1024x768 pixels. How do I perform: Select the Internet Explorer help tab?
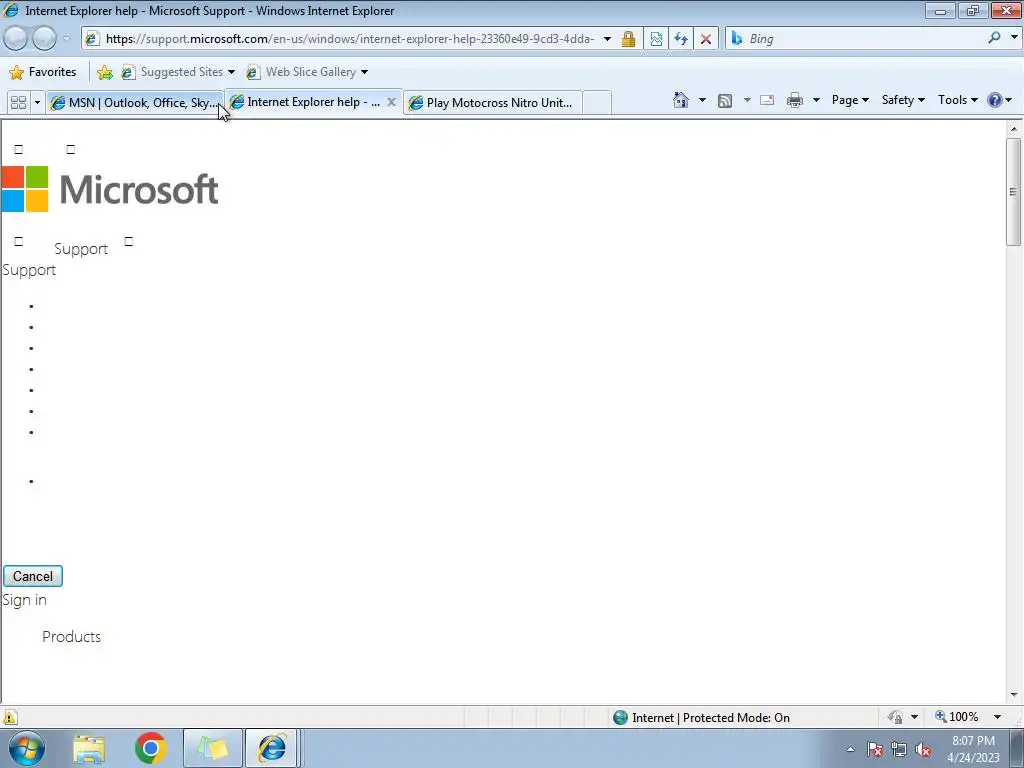tap(305, 102)
